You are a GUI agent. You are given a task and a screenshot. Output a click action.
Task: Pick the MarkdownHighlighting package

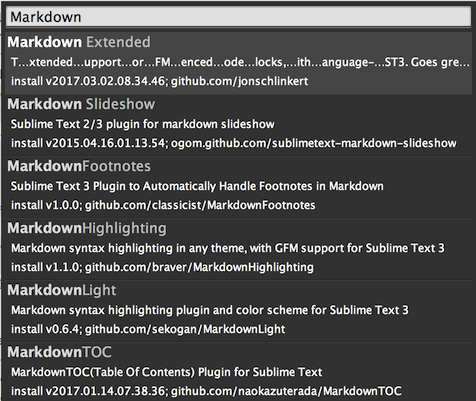pyautogui.click(x=239, y=248)
